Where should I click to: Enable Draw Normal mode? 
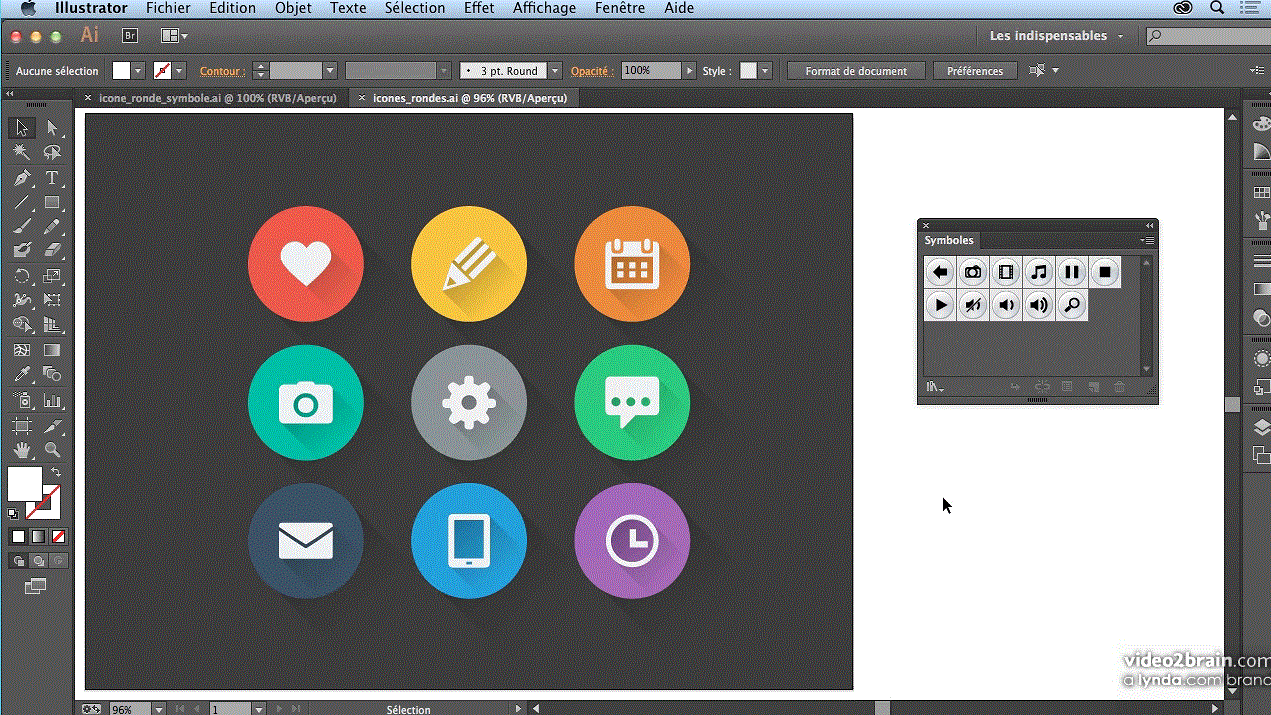[18, 561]
